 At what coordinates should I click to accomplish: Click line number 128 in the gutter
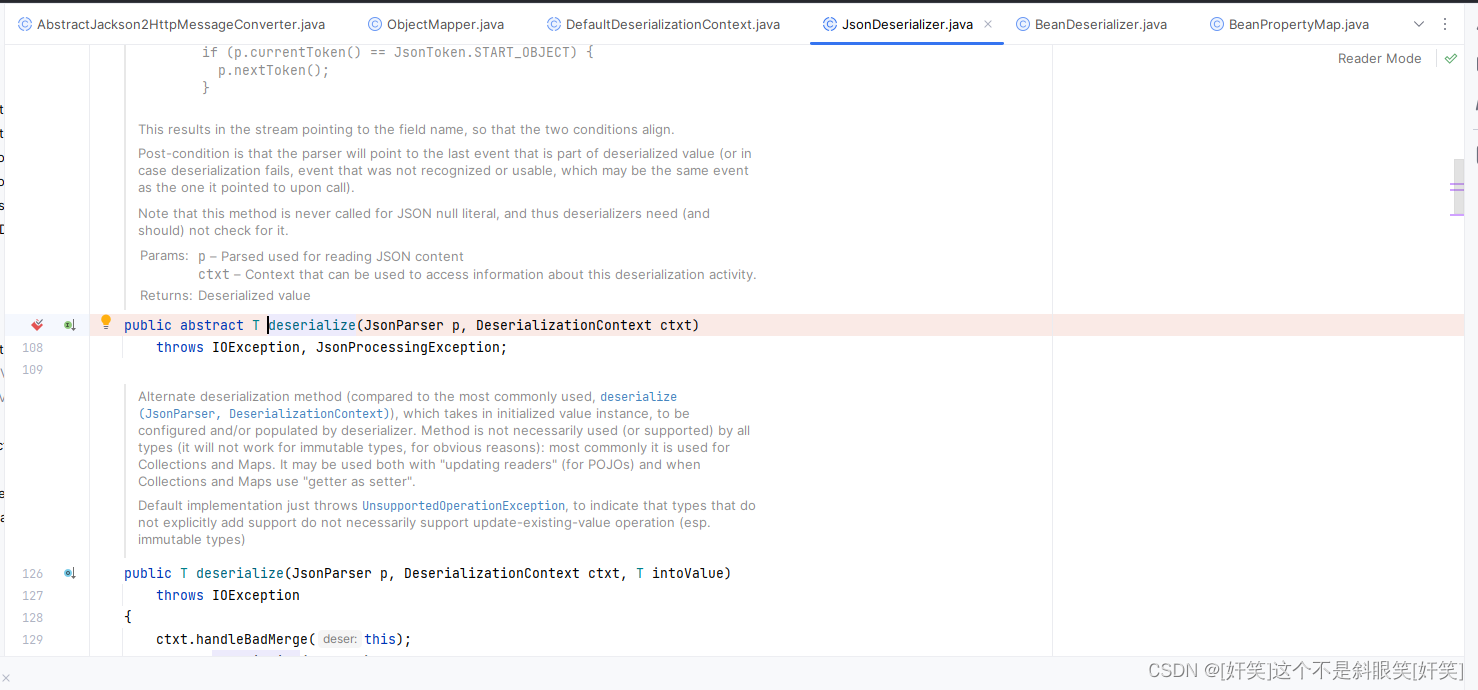pos(32,617)
